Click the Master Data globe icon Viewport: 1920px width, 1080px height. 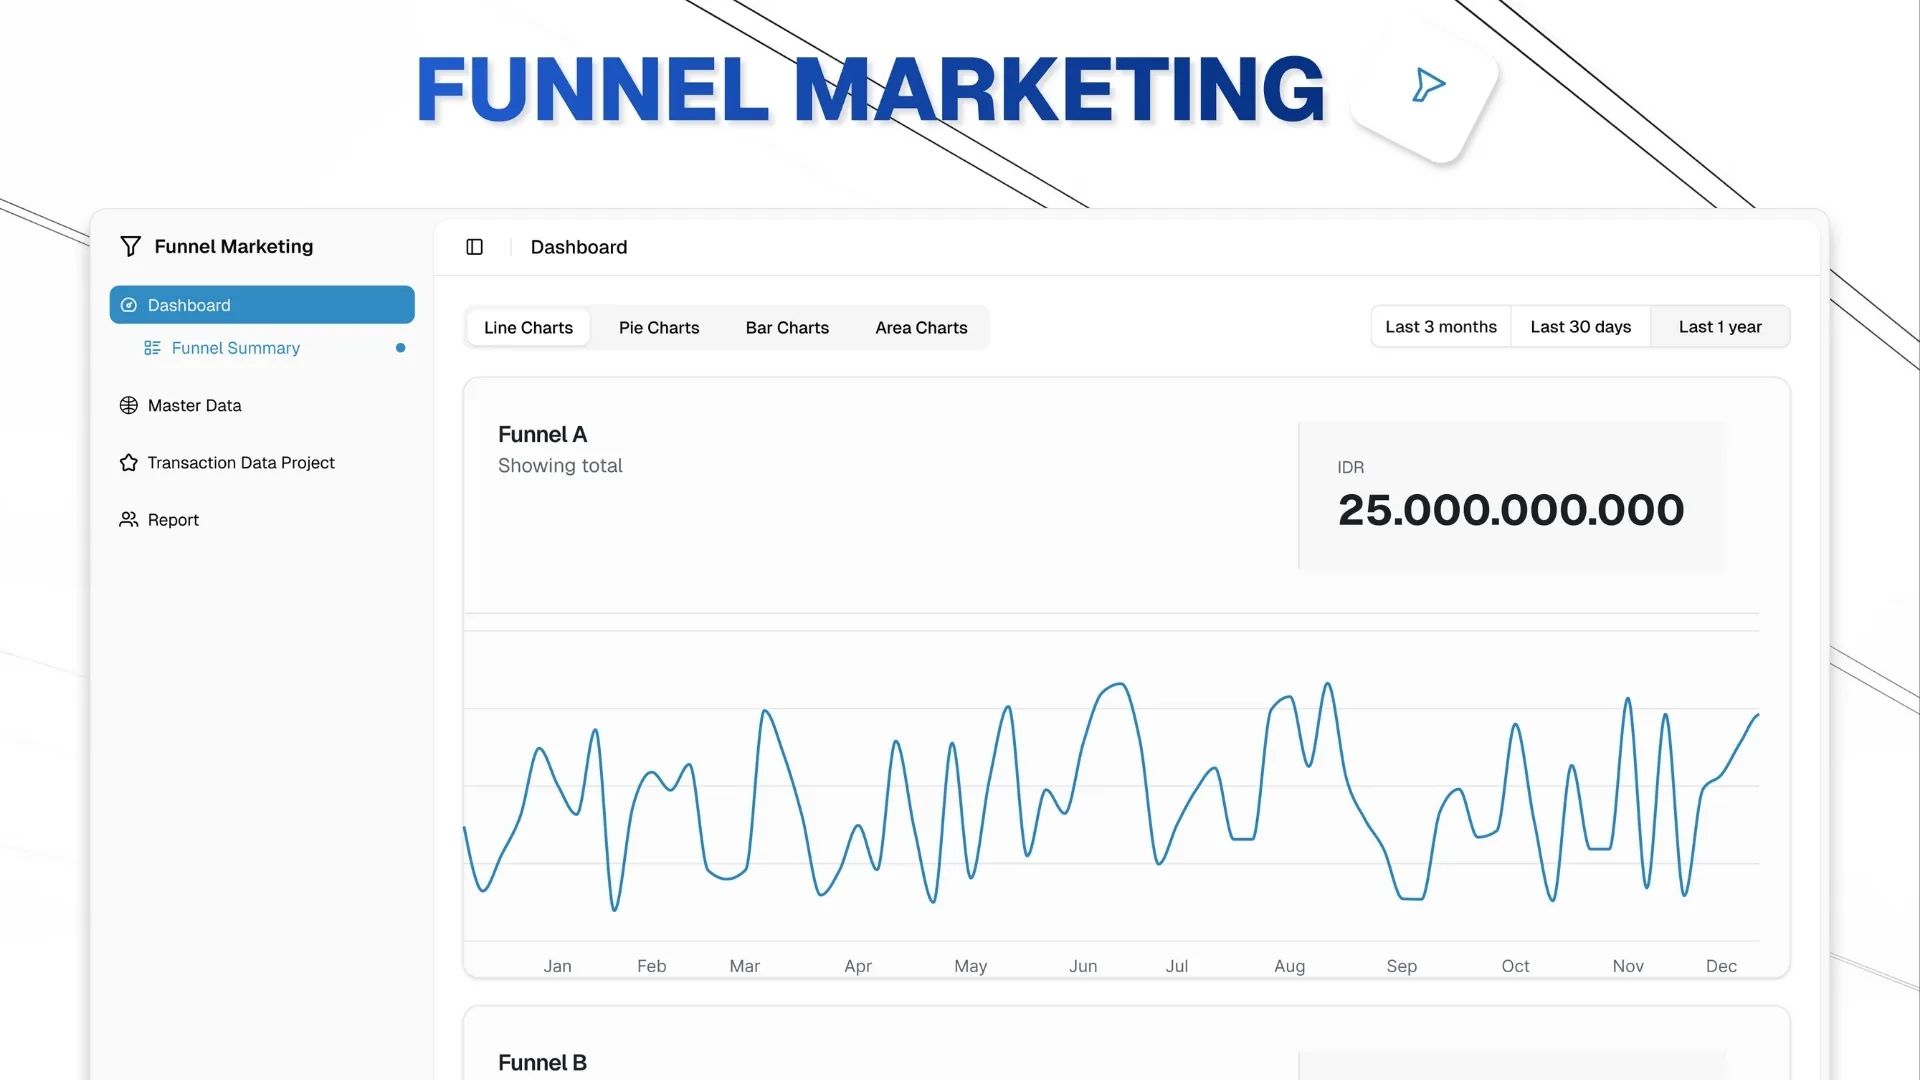[x=129, y=405]
